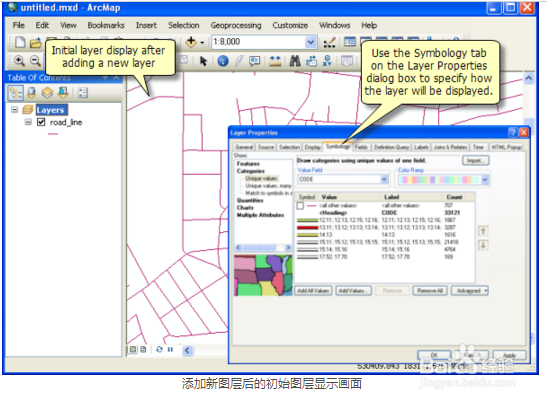The width and height of the screenshot is (547, 402).
Task: Collapse the road_line layer legend
Action: (28, 122)
